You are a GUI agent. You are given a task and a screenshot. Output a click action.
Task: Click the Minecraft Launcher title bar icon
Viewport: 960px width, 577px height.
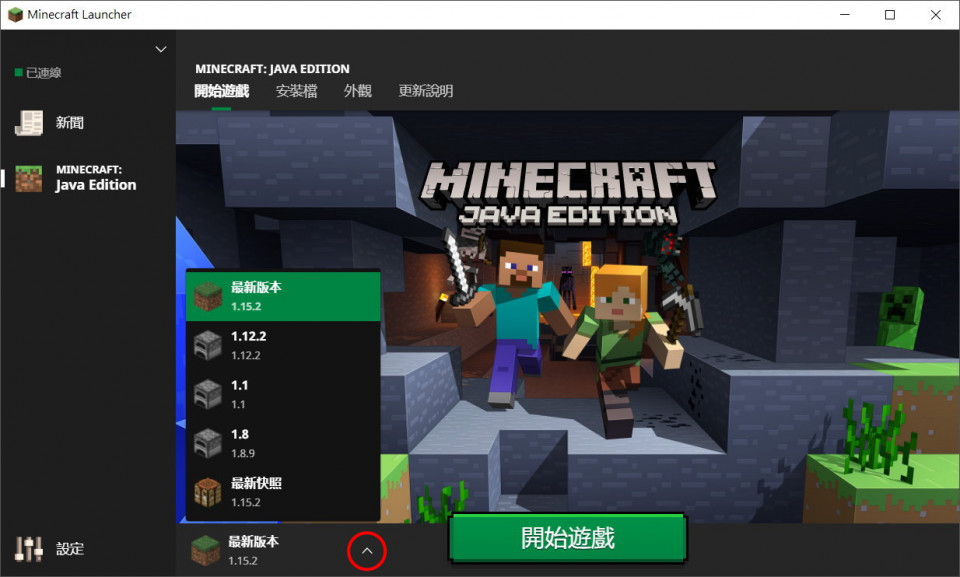click(15, 15)
